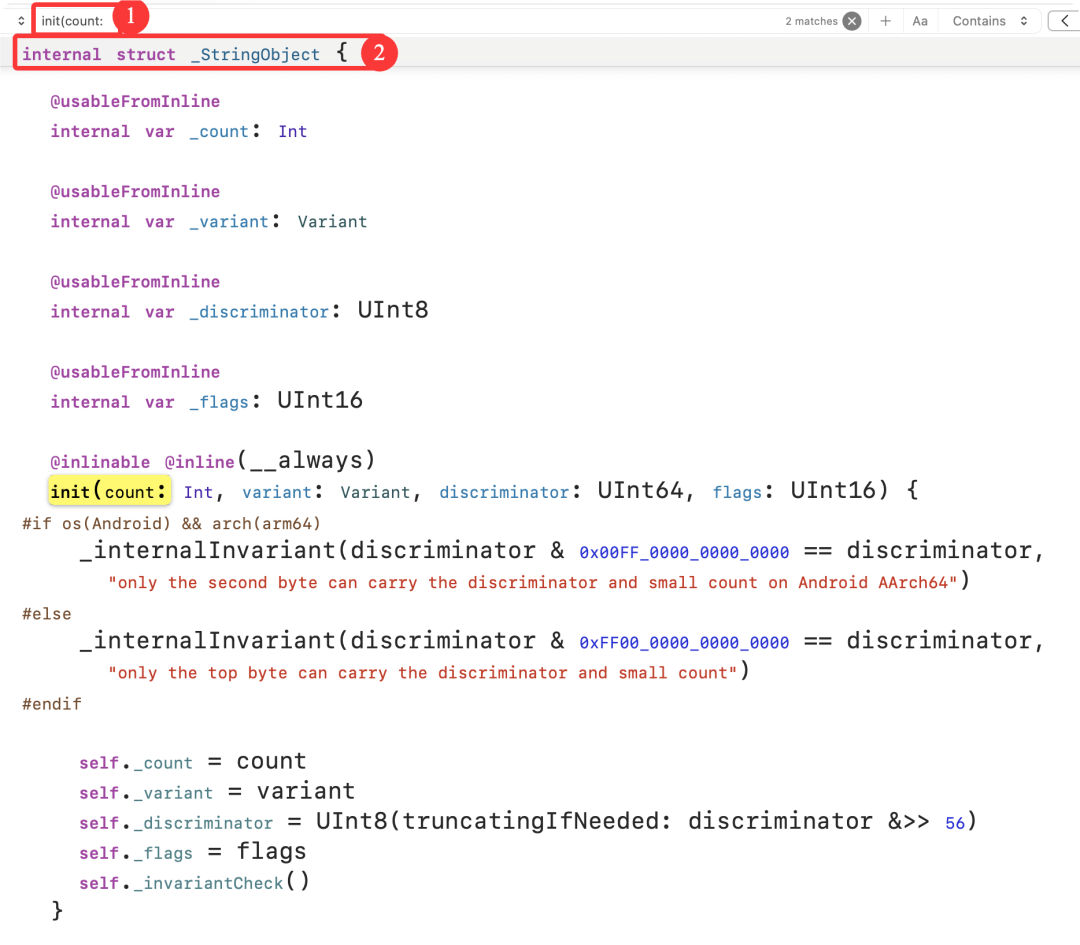
Task: Open the find mode chevron left of search field
Action: (x=21, y=21)
